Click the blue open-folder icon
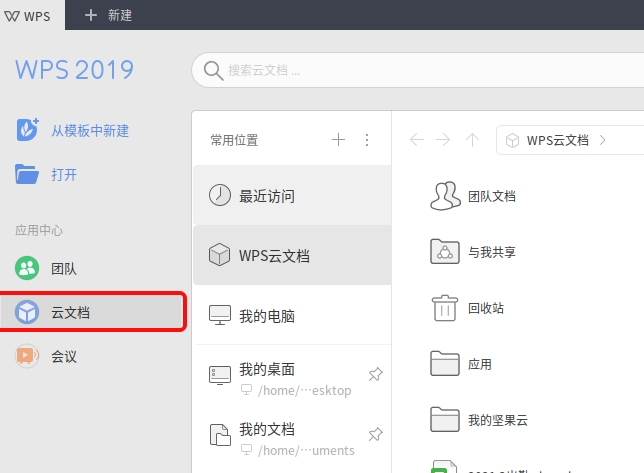Screen dimensions: 644x473 27,174
